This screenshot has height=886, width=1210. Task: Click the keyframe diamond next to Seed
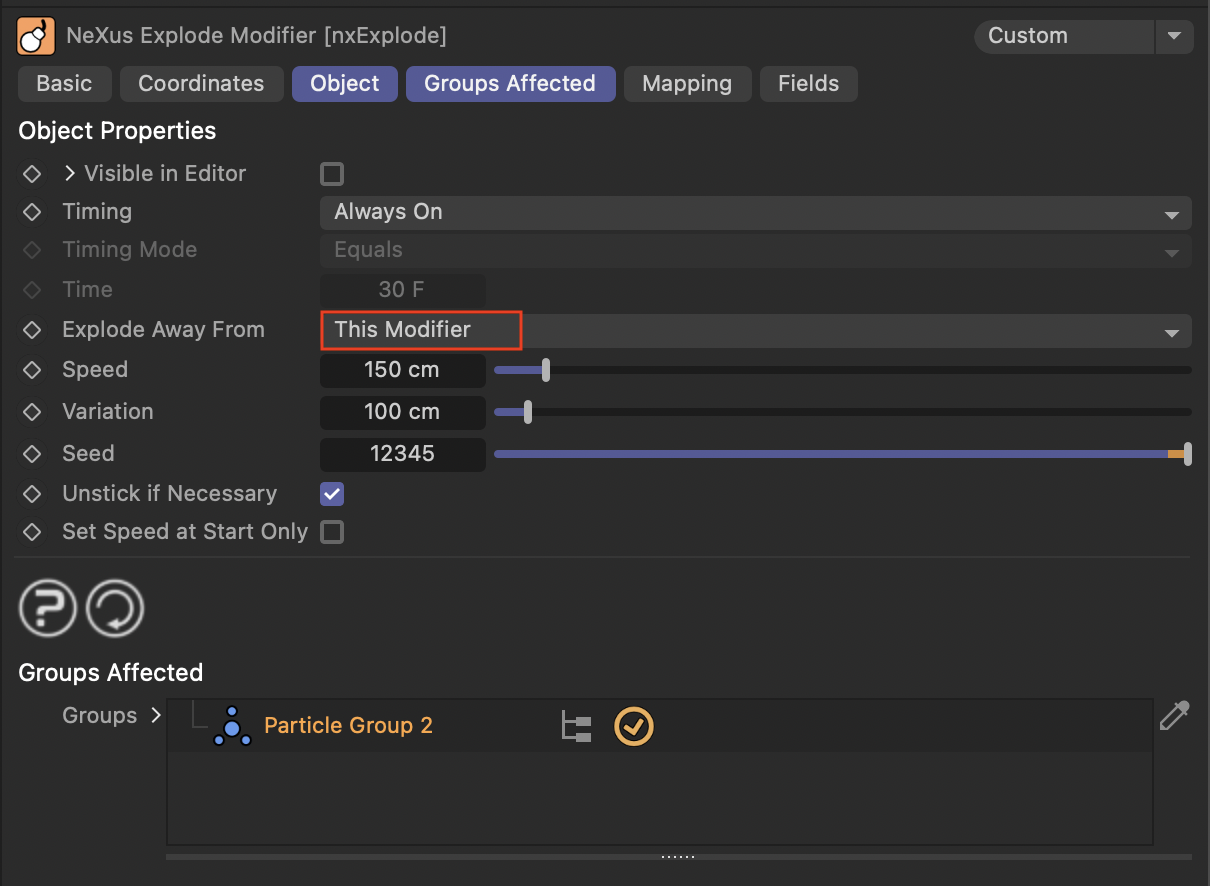32,454
